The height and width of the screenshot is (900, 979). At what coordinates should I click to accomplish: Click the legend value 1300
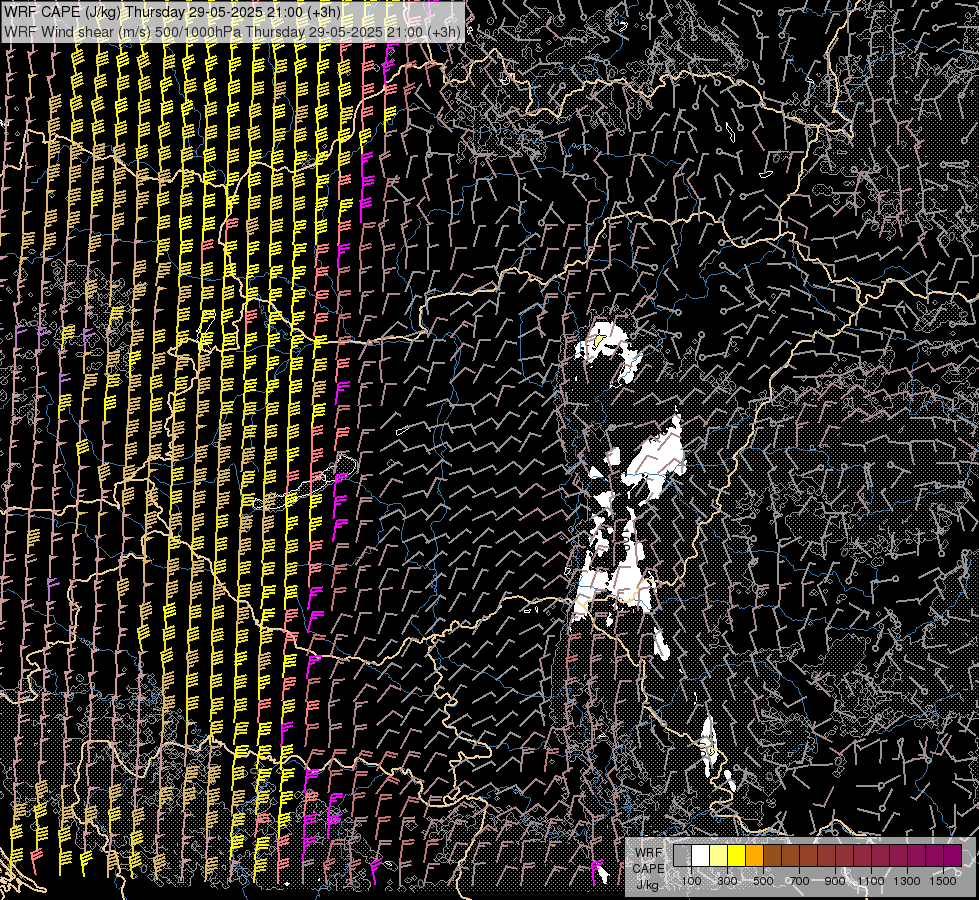pyautogui.click(x=907, y=881)
